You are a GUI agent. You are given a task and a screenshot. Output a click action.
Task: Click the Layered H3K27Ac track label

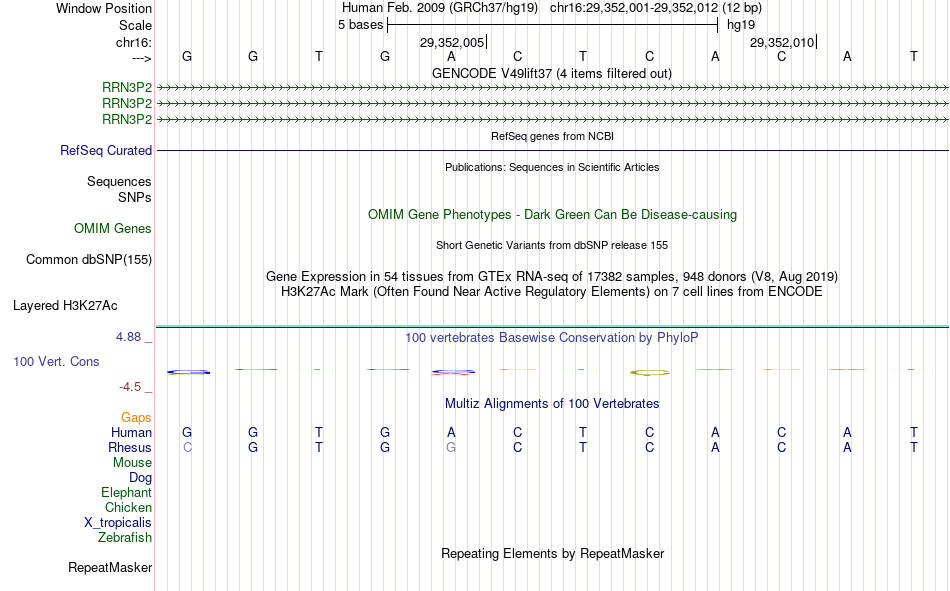pos(65,306)
